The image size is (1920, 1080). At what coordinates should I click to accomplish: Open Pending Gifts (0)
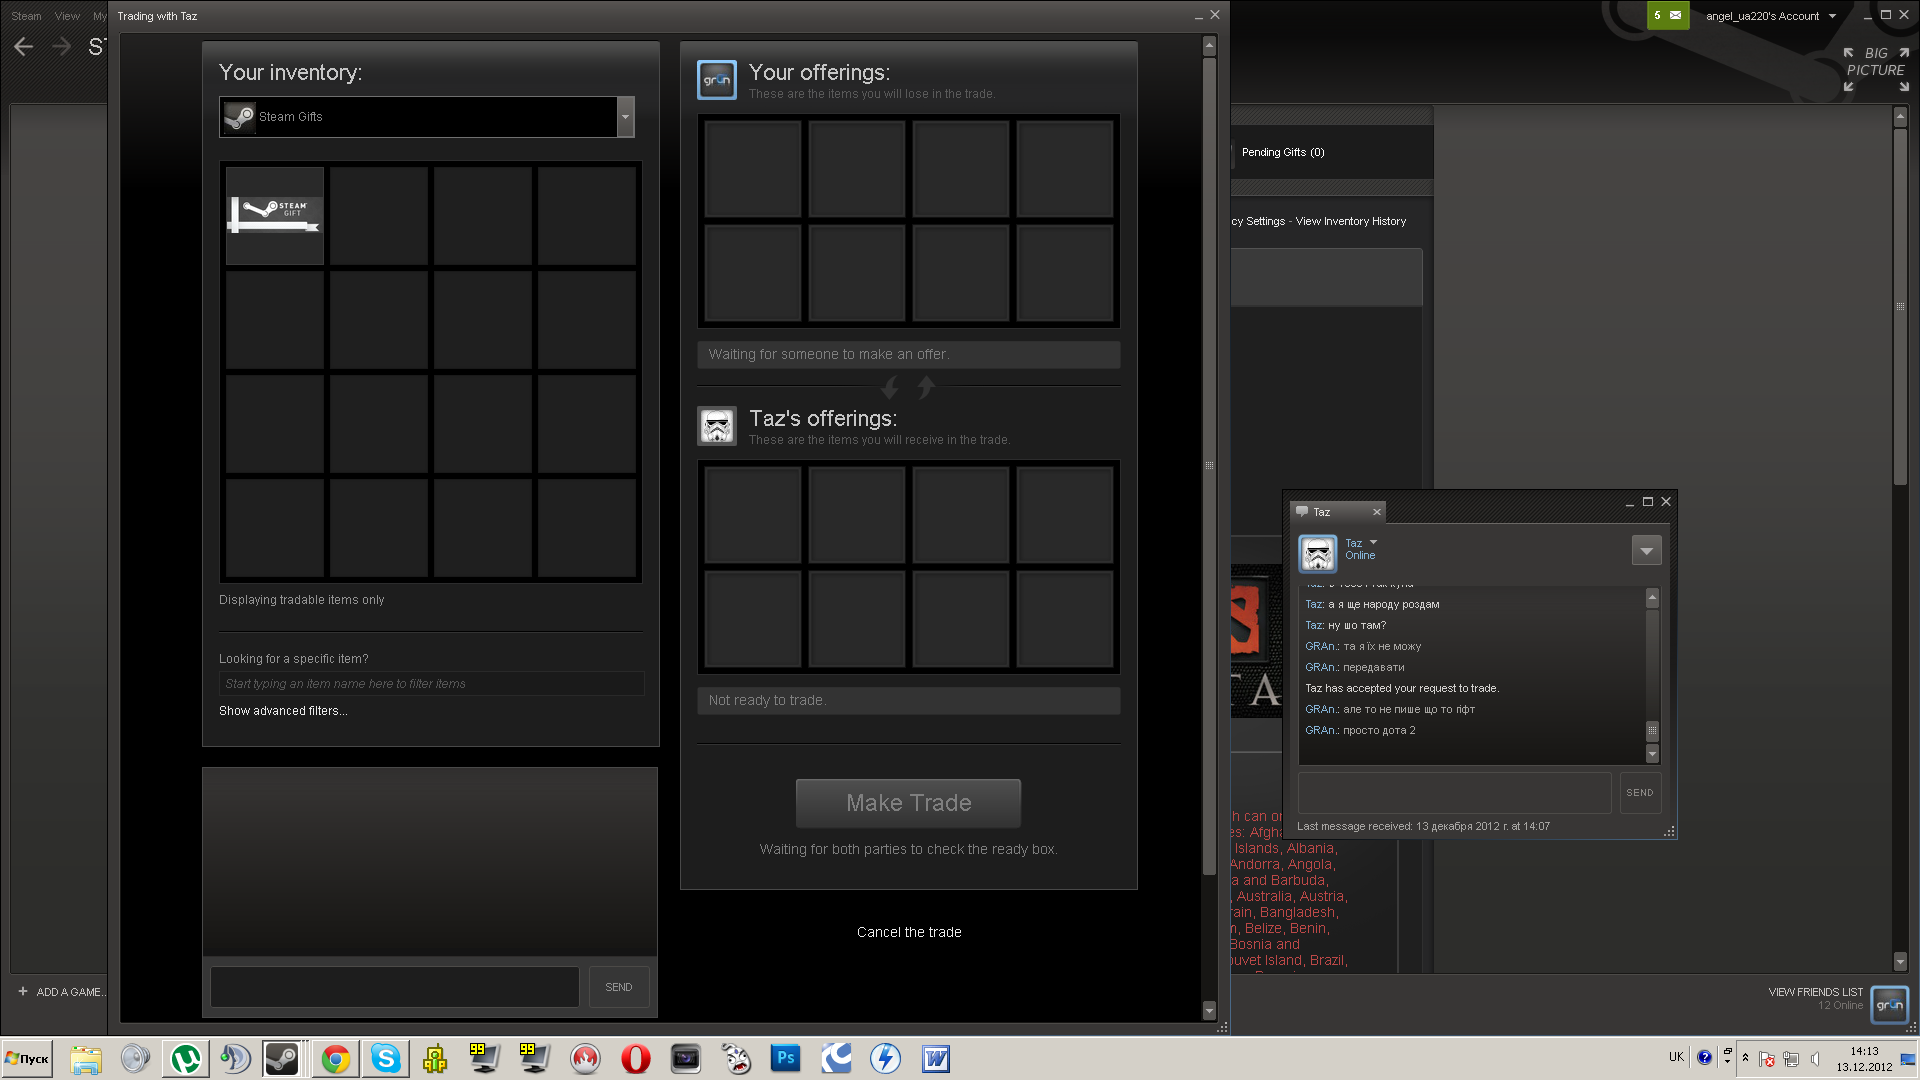click(x=1283, y=152)
